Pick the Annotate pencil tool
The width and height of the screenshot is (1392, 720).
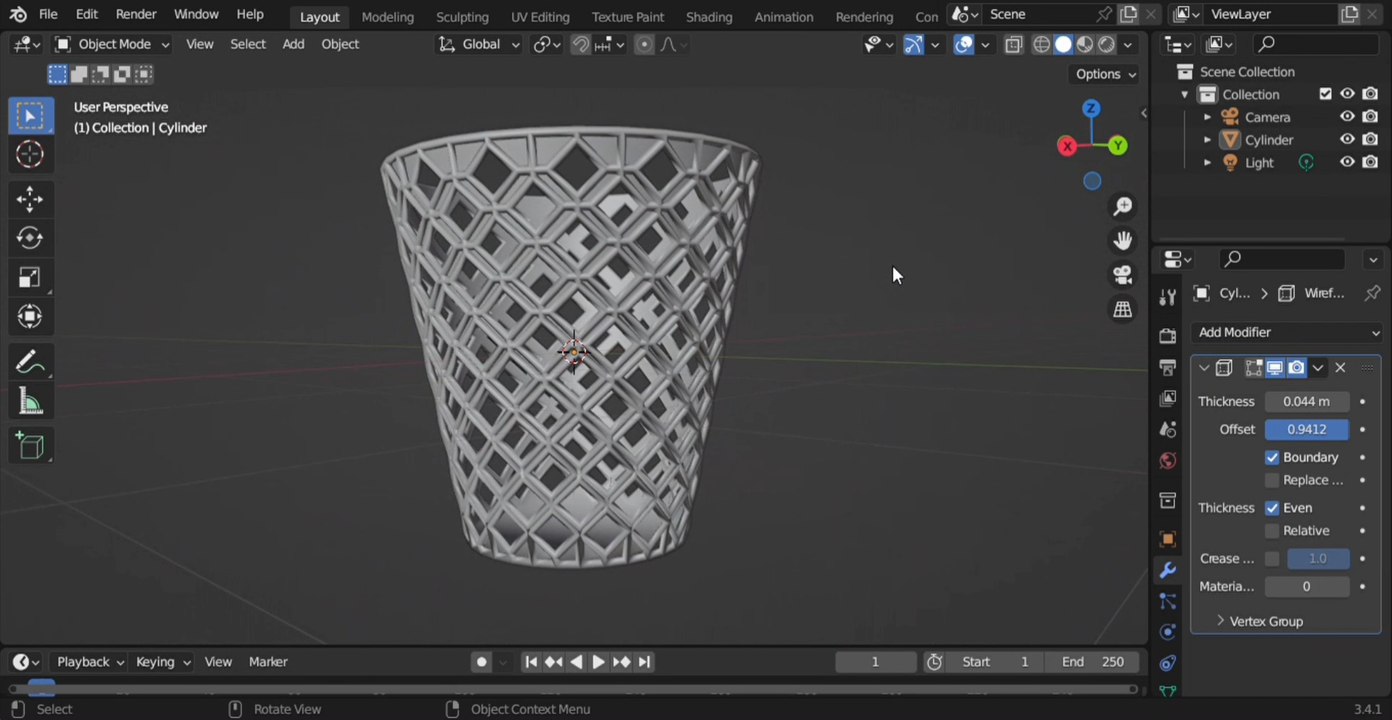click(30, 362)
